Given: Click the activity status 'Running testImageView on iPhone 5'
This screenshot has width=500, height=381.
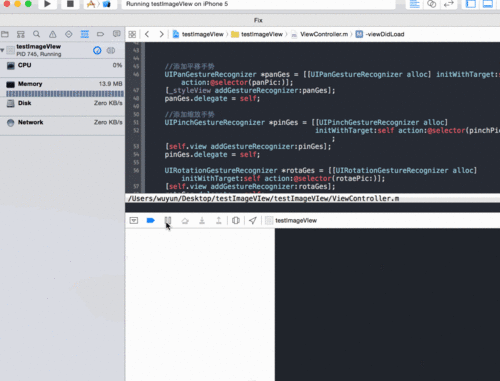Looking at the screenshot, I should point(177,4).
